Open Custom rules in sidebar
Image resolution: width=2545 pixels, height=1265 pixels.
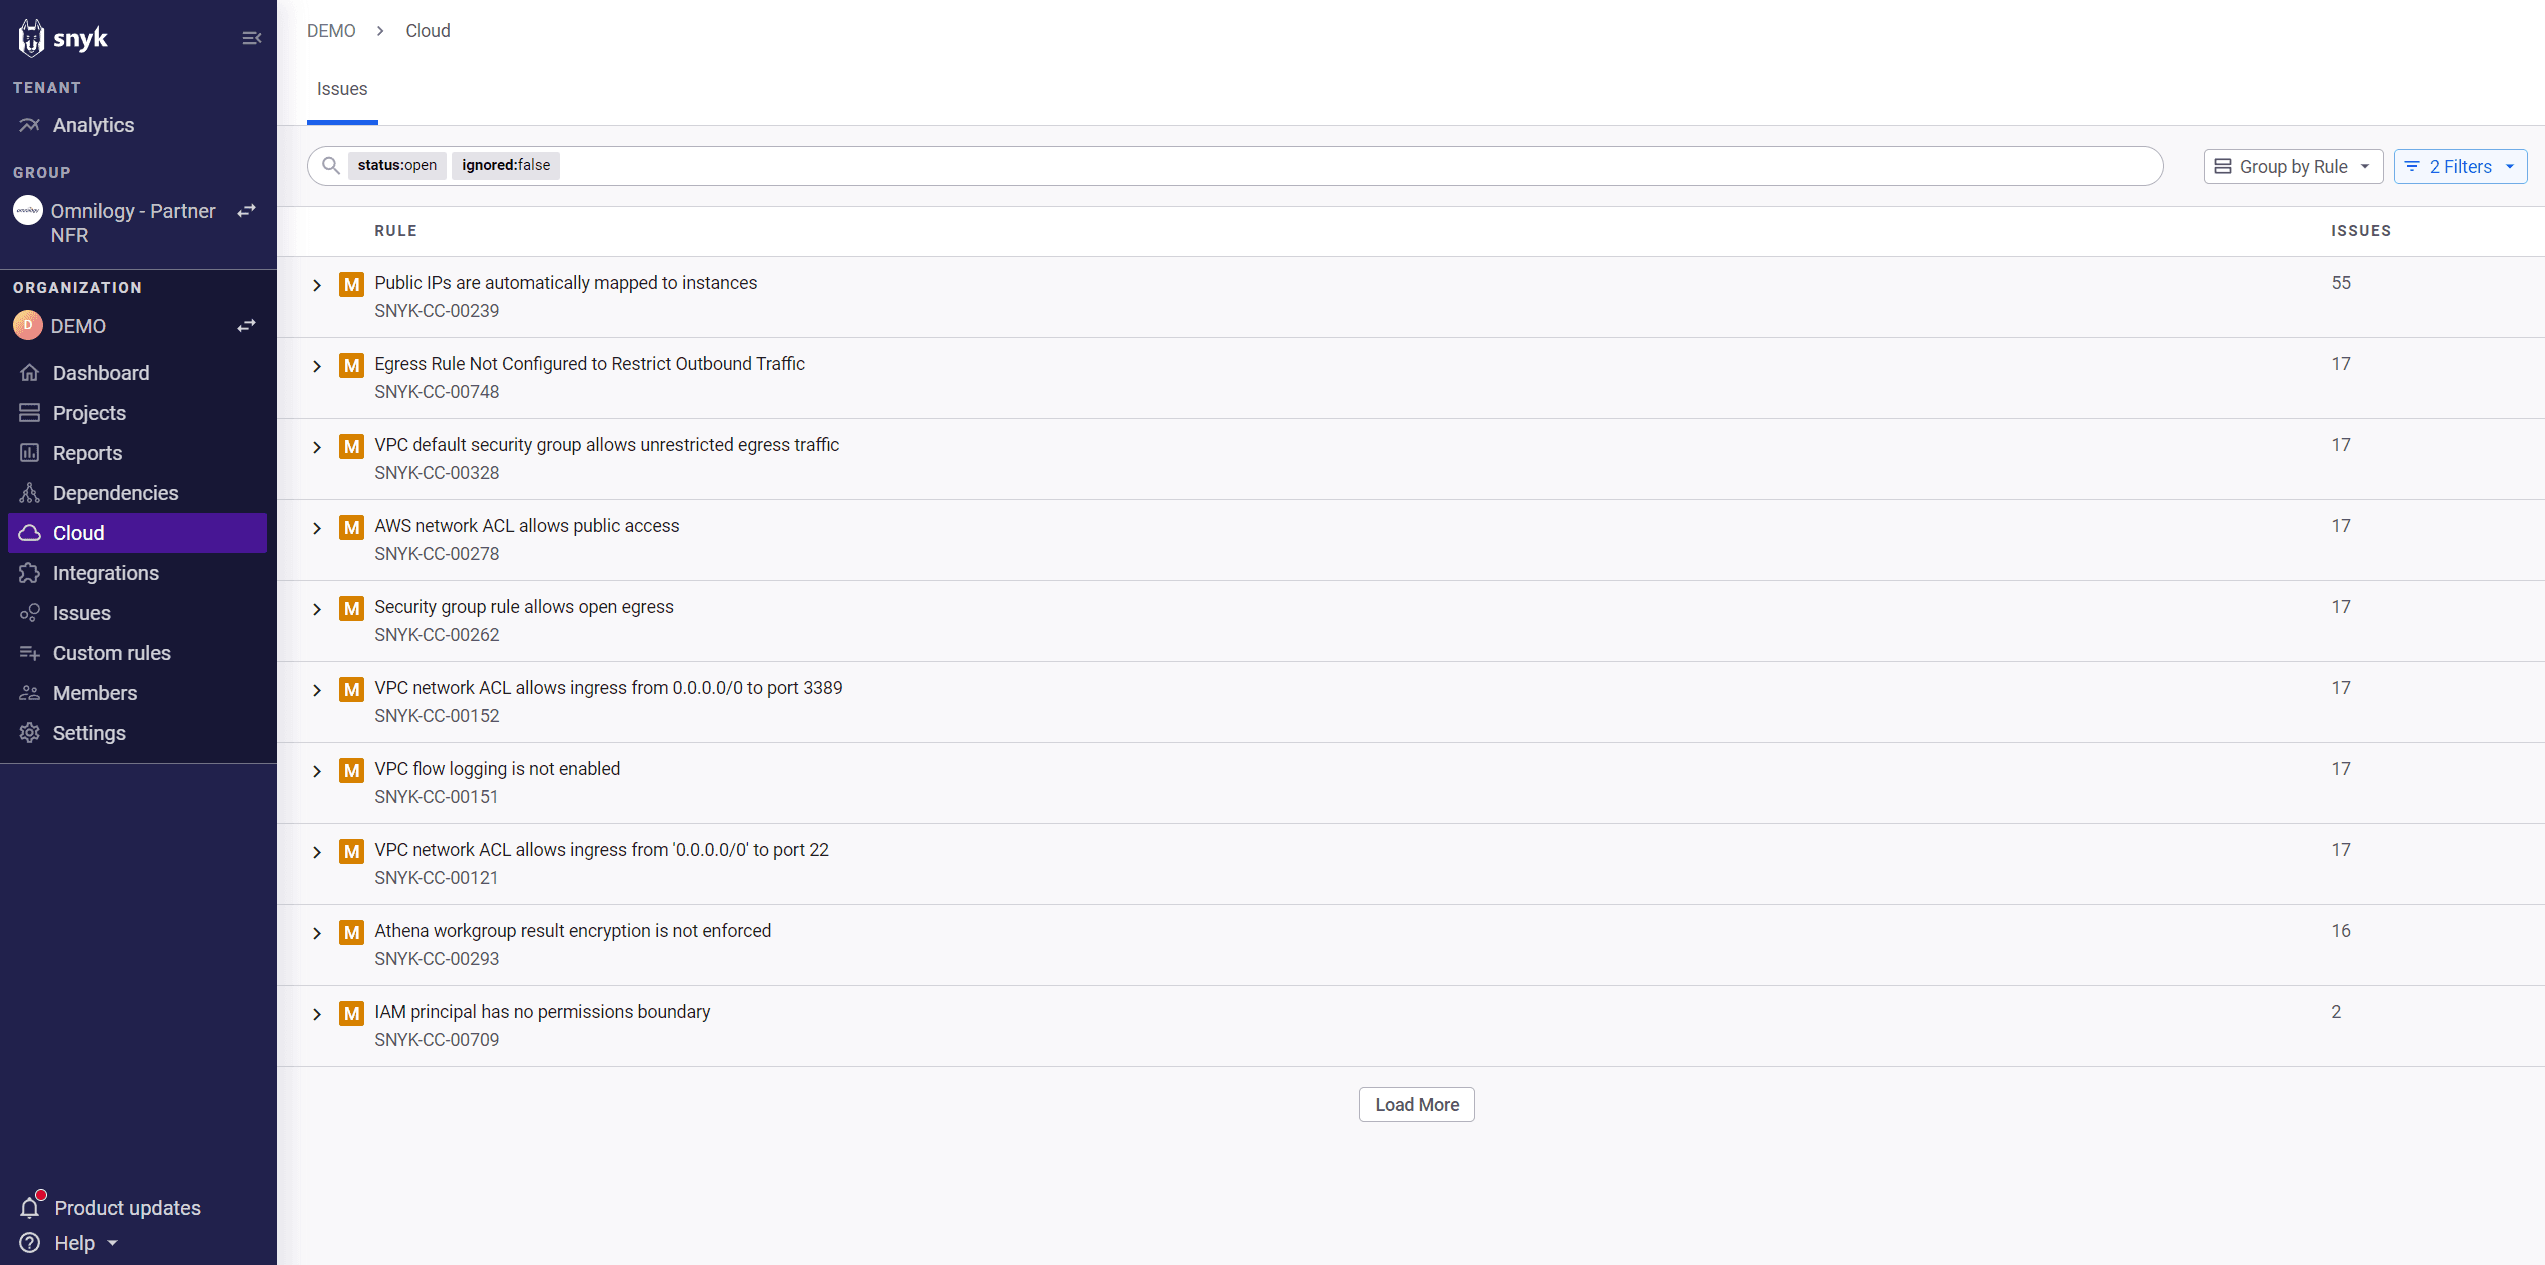(x=111, y=653)
